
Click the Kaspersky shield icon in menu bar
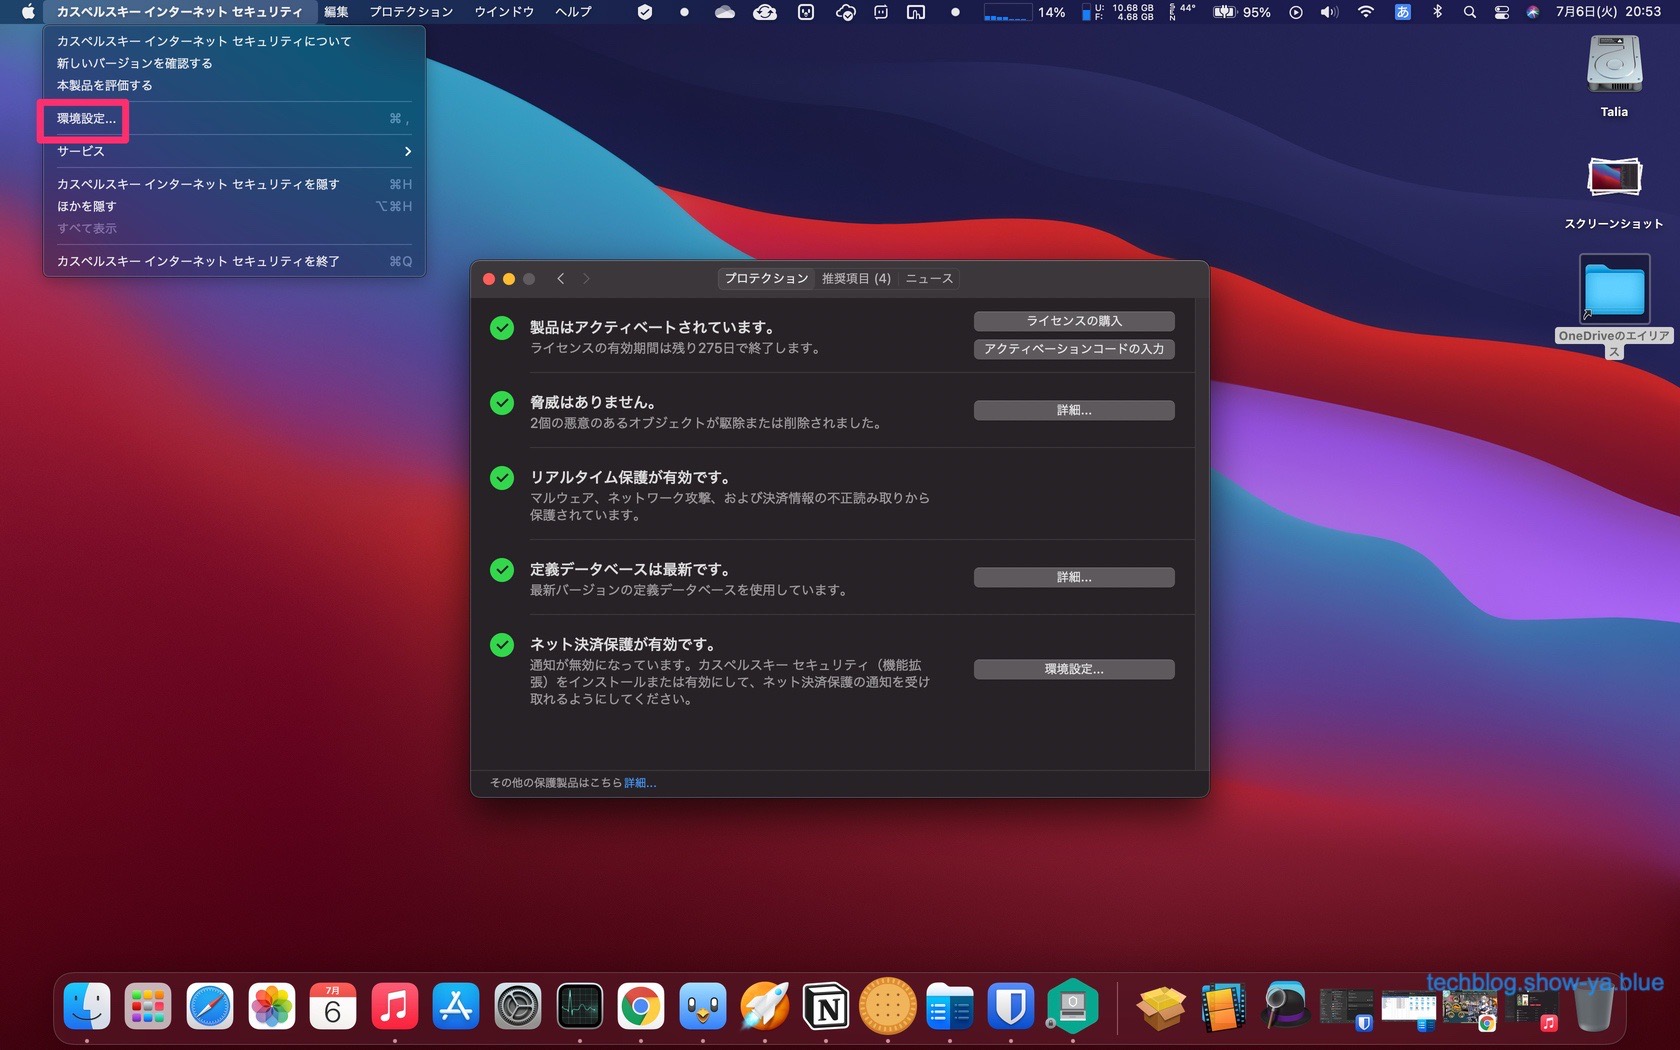coord(645,12)
